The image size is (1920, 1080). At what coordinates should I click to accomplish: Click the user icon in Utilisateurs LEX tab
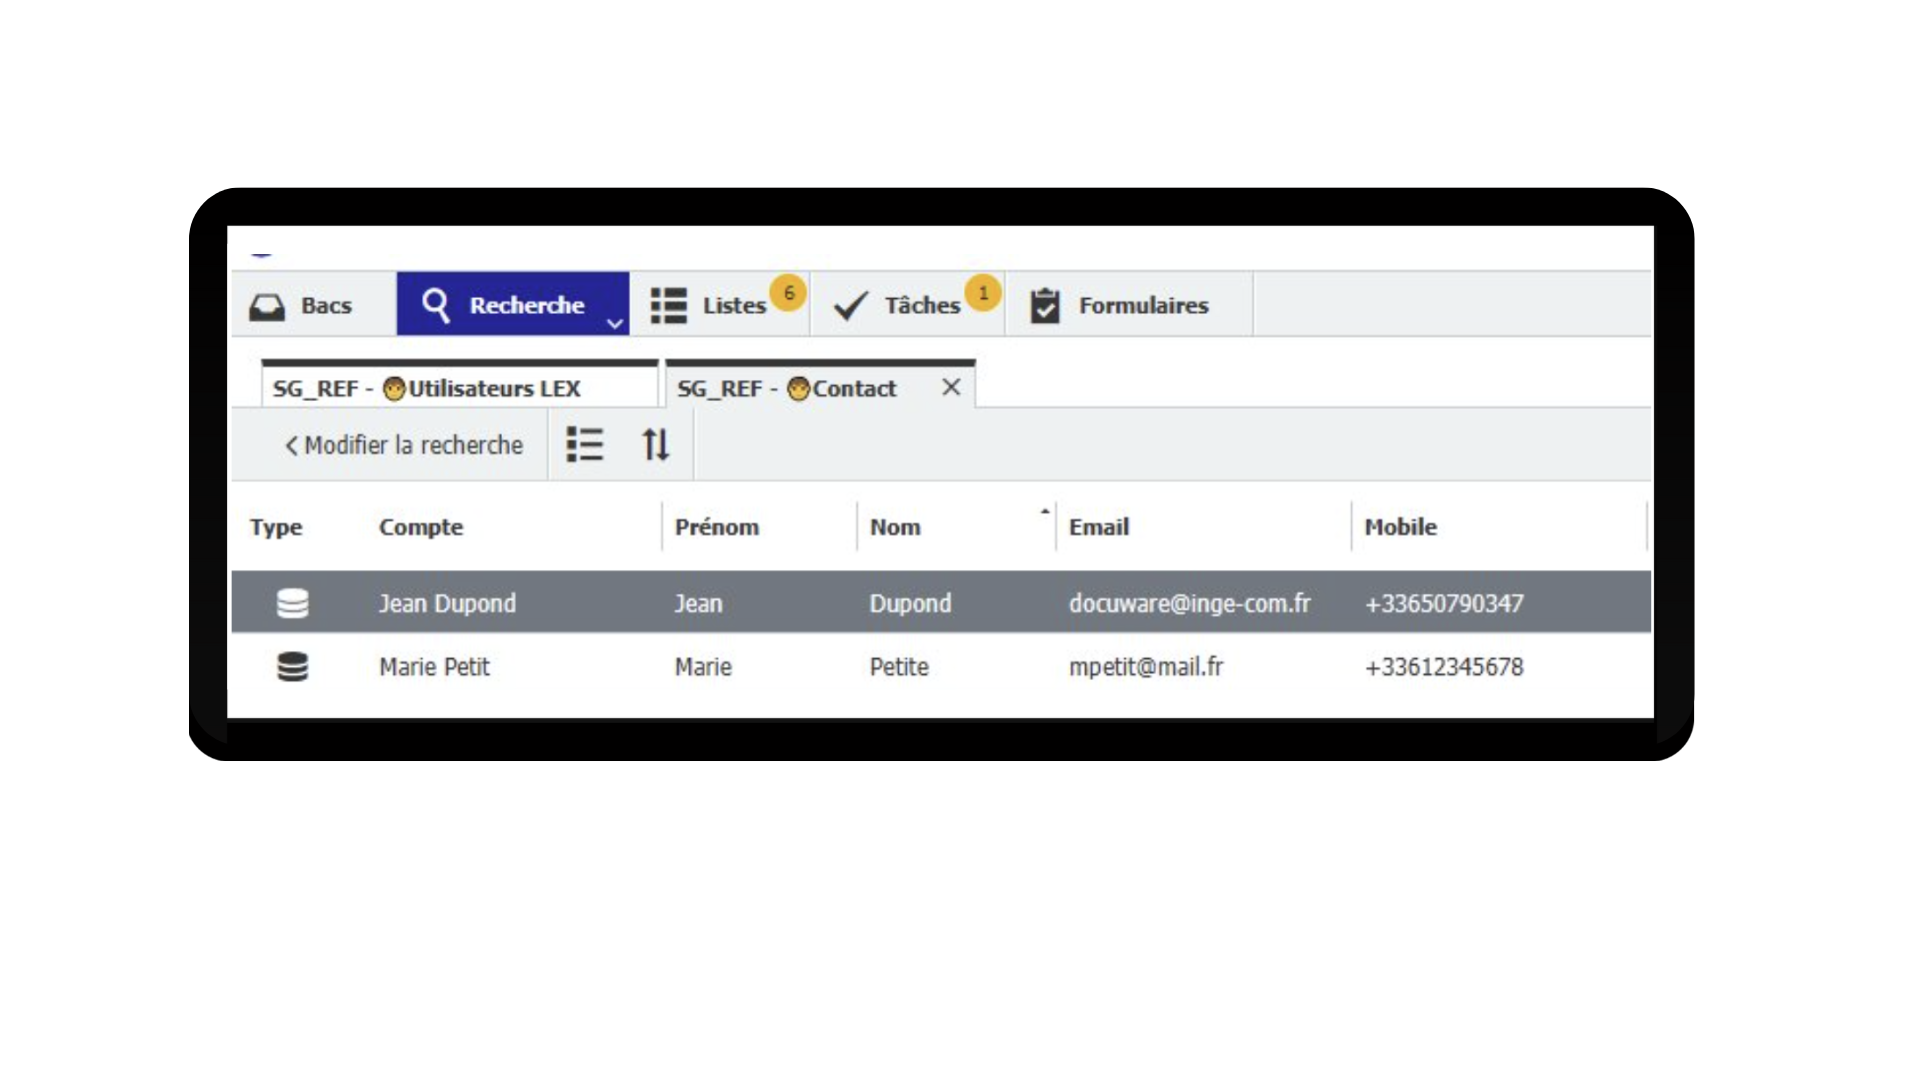point(394,389)
